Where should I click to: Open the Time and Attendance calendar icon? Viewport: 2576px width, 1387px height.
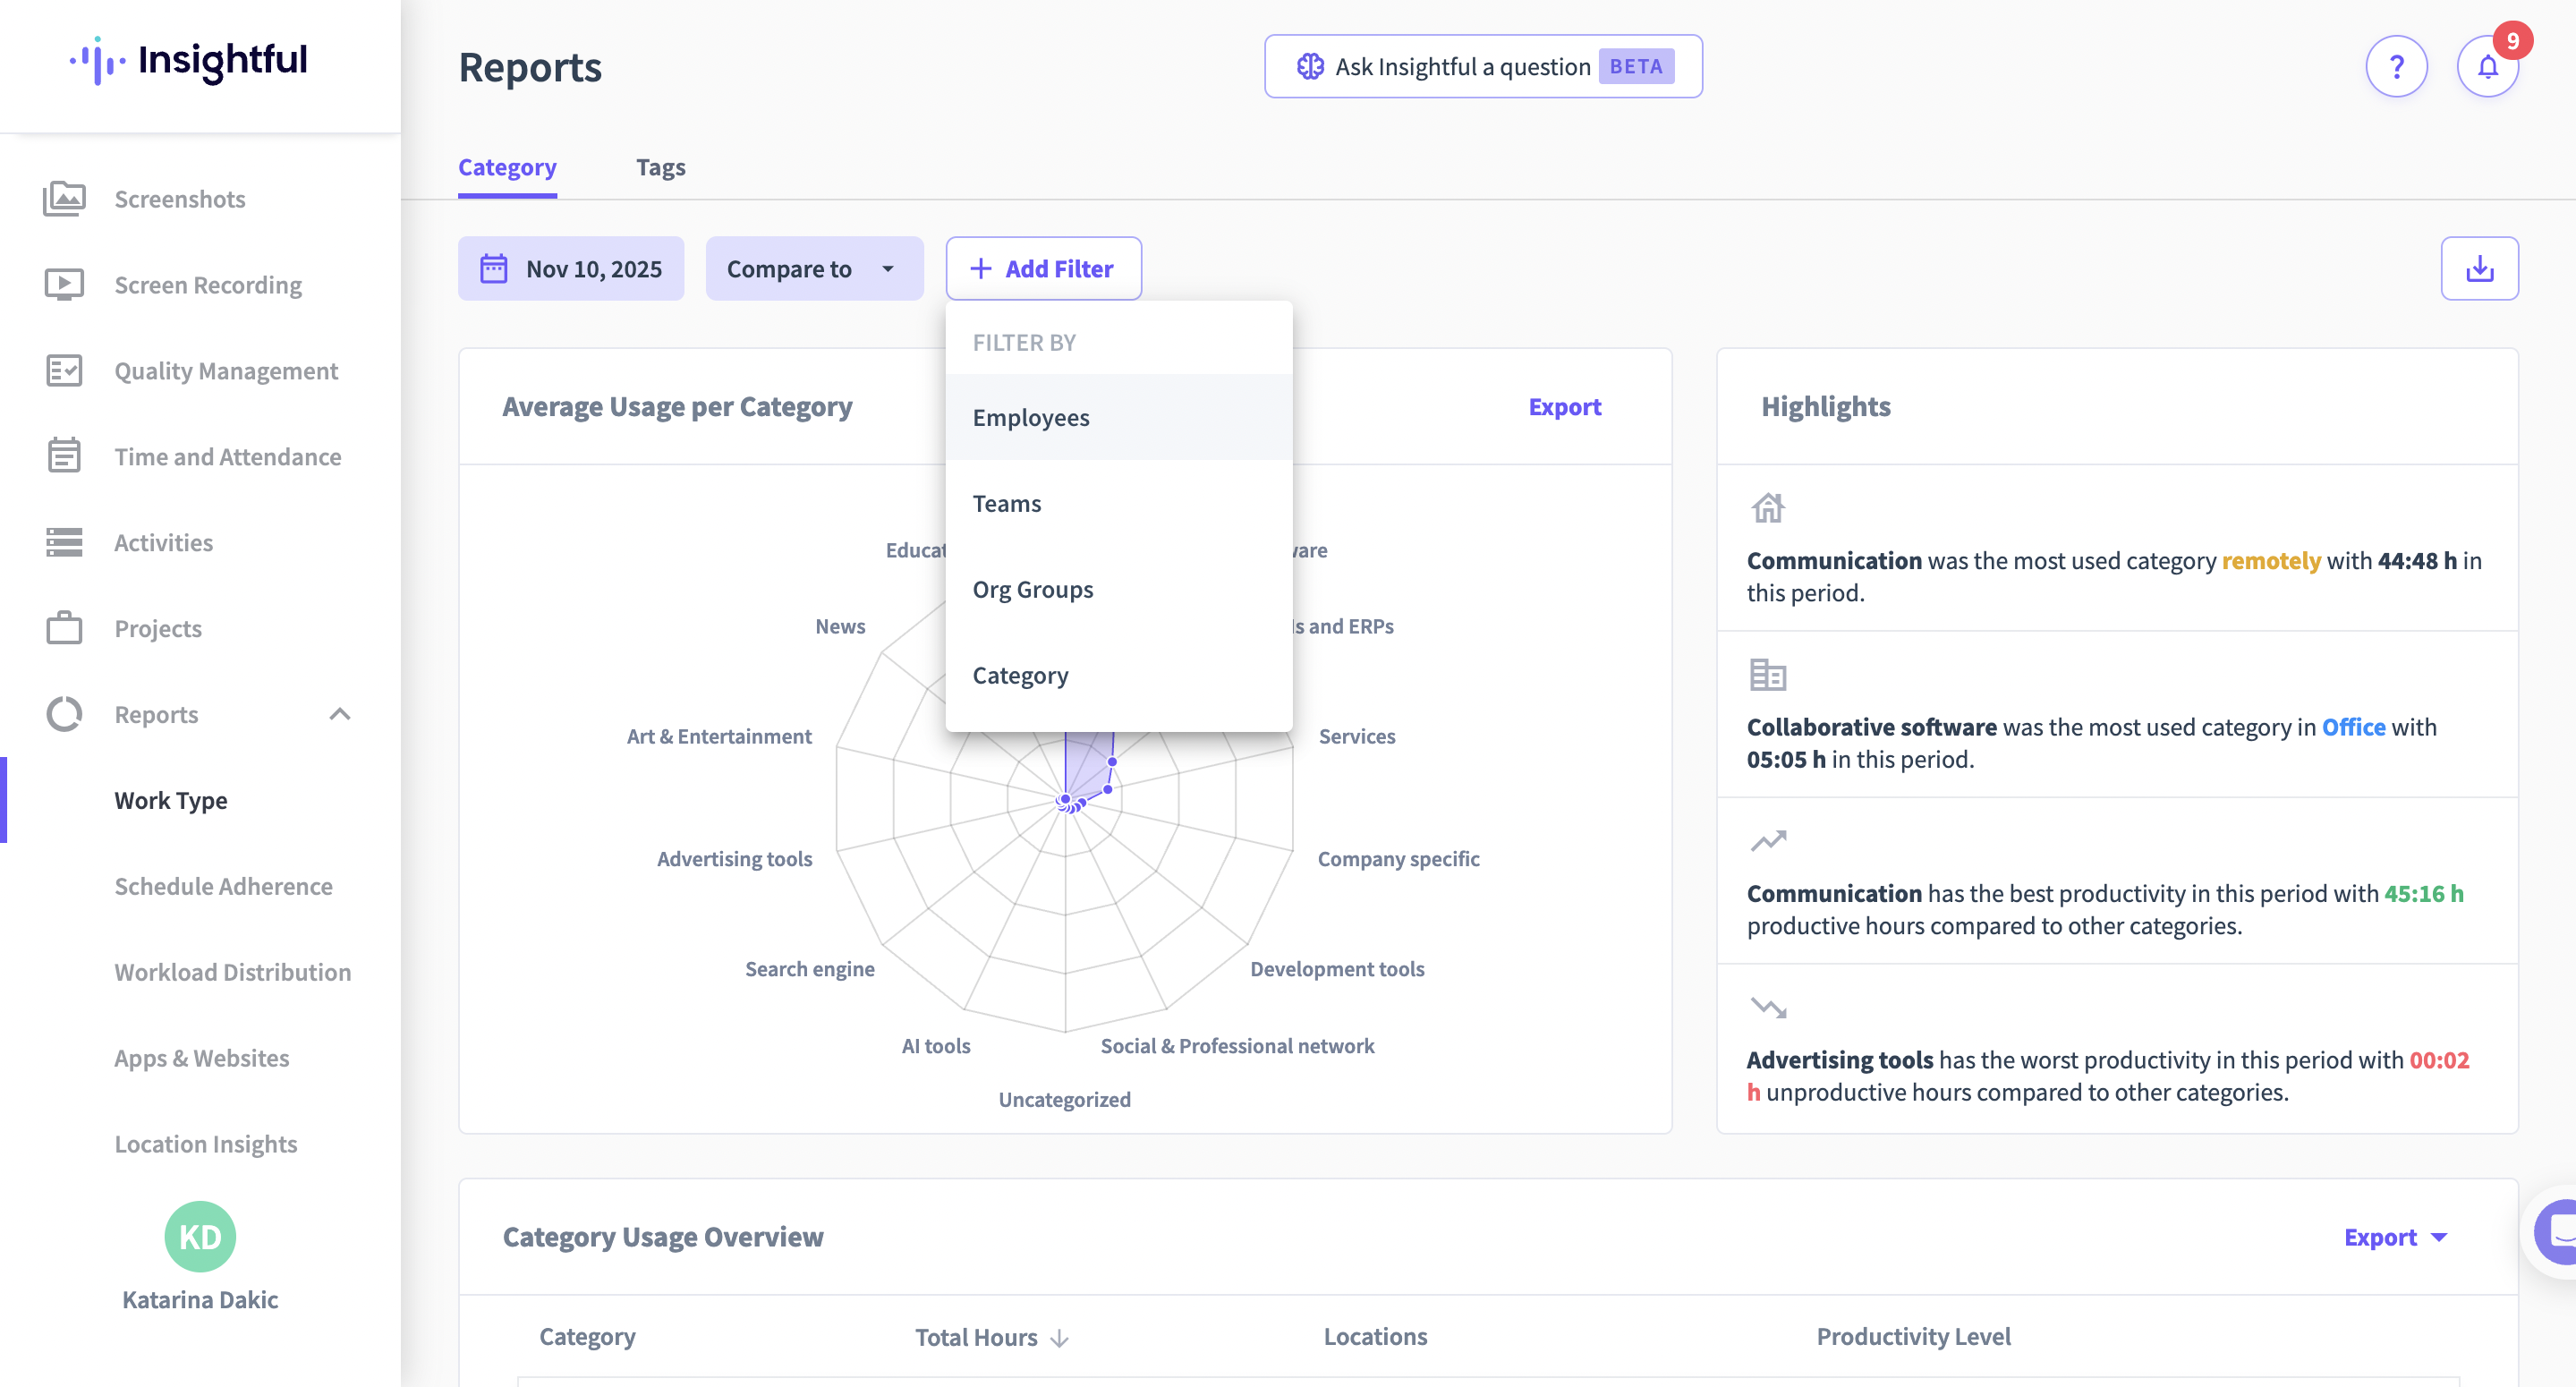click(x=64, y=456)
